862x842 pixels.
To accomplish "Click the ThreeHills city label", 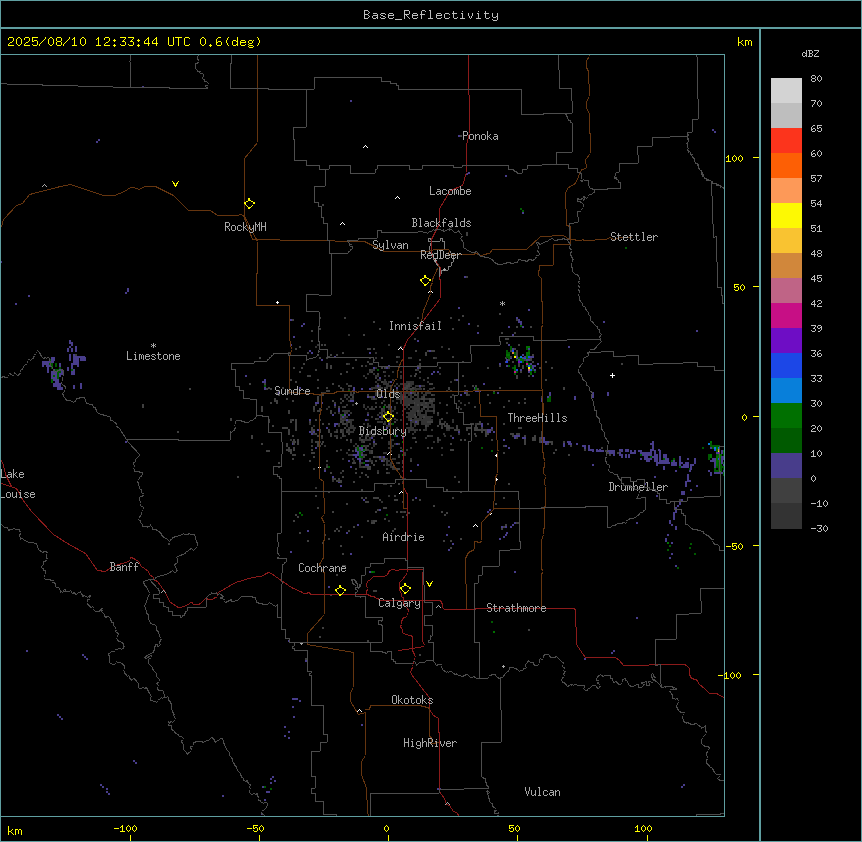I will pyautogui.click(x=537, y=418).
